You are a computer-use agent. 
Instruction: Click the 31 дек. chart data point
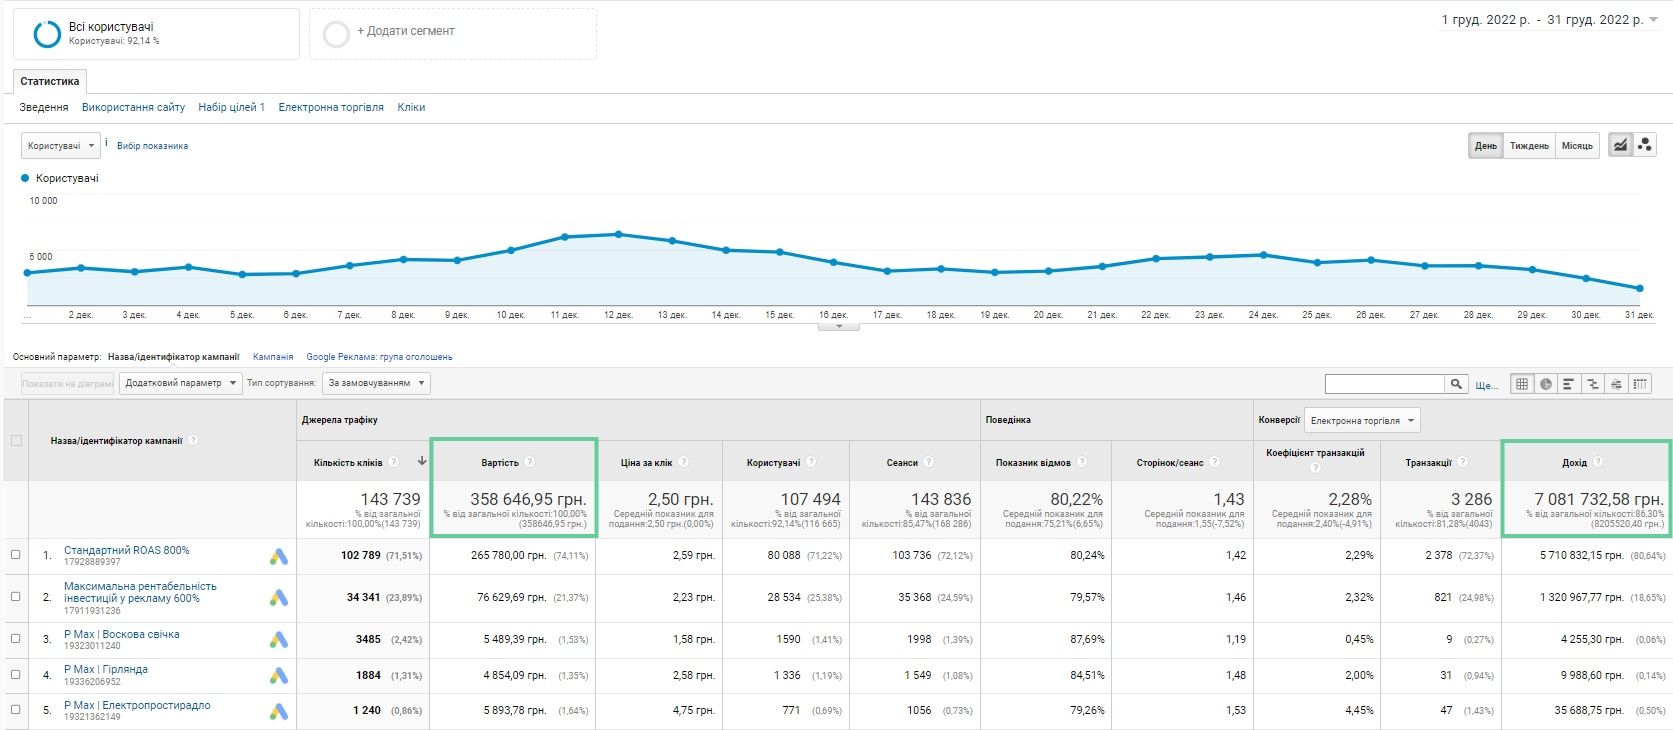coord(1639,288)
